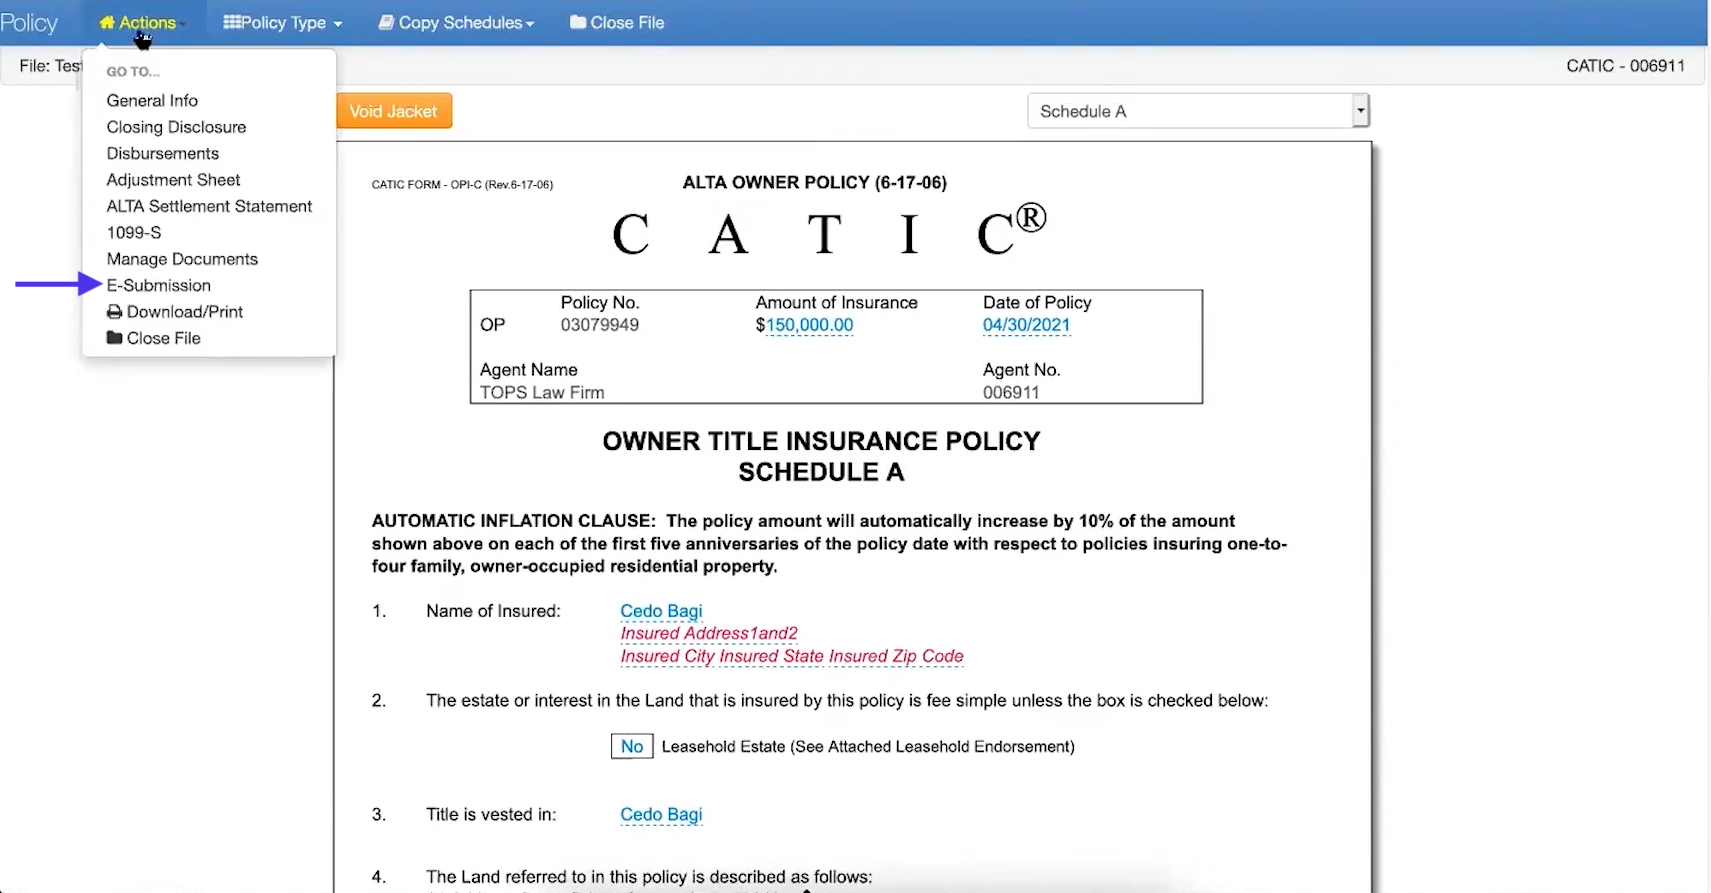Choose E-Submission from the Actions menu

point(159,285)
